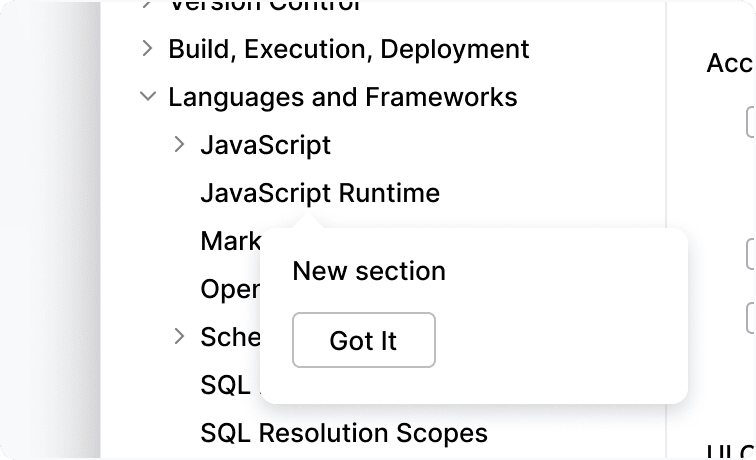Expand the Version Control chevron
The height and width of the screenshot is (460, 756).
[x=147, y=5]
